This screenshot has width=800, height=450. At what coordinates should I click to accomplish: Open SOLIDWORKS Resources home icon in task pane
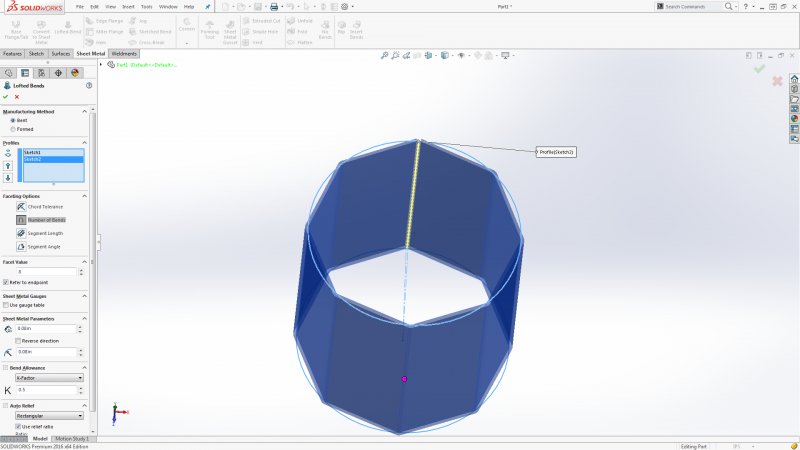(794, 79)
